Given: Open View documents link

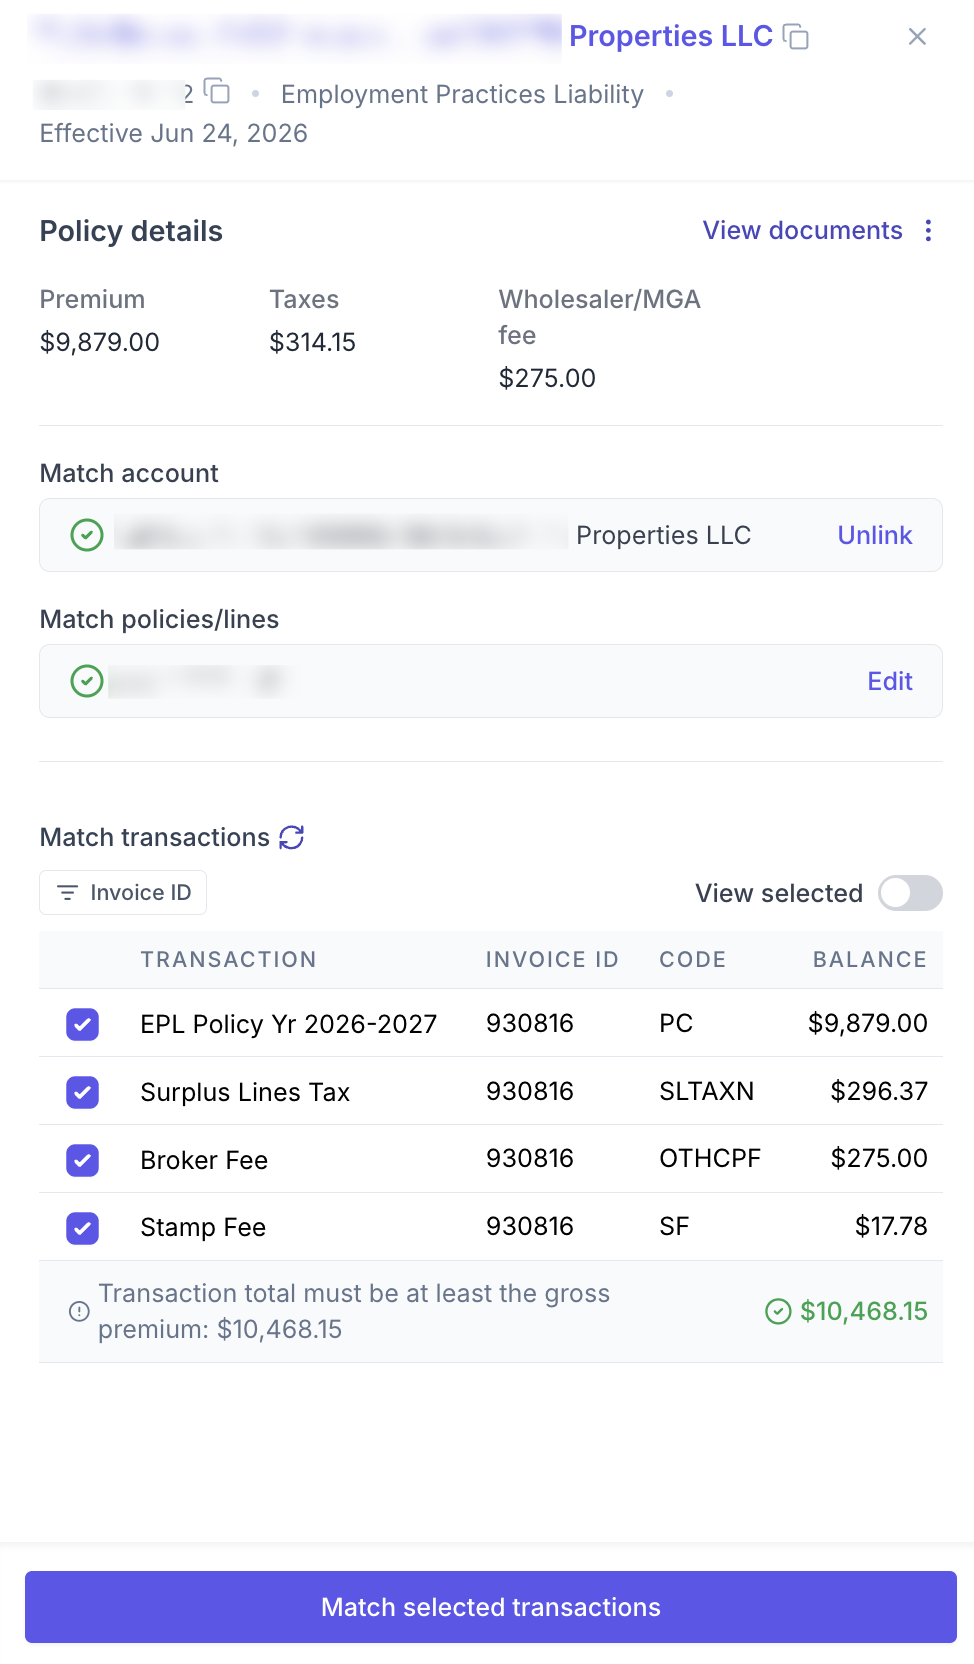Looking at the screenshot, I should pyautogui.click(x=802, y=231).
